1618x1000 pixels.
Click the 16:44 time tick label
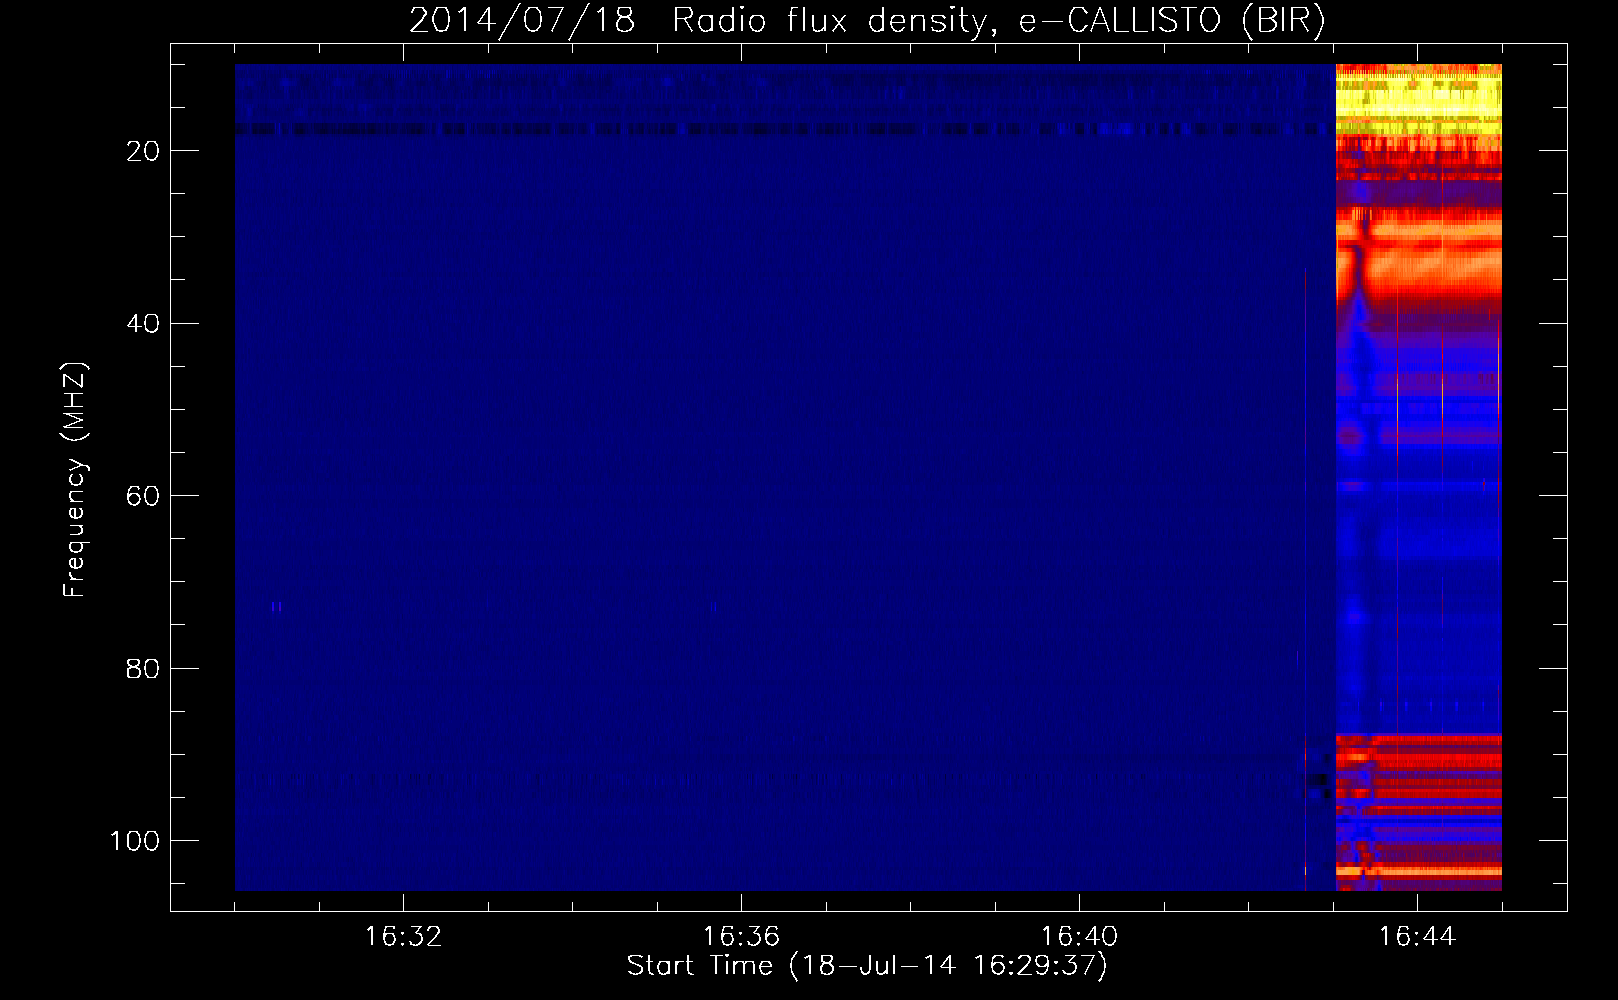[x=1417, y=937]
